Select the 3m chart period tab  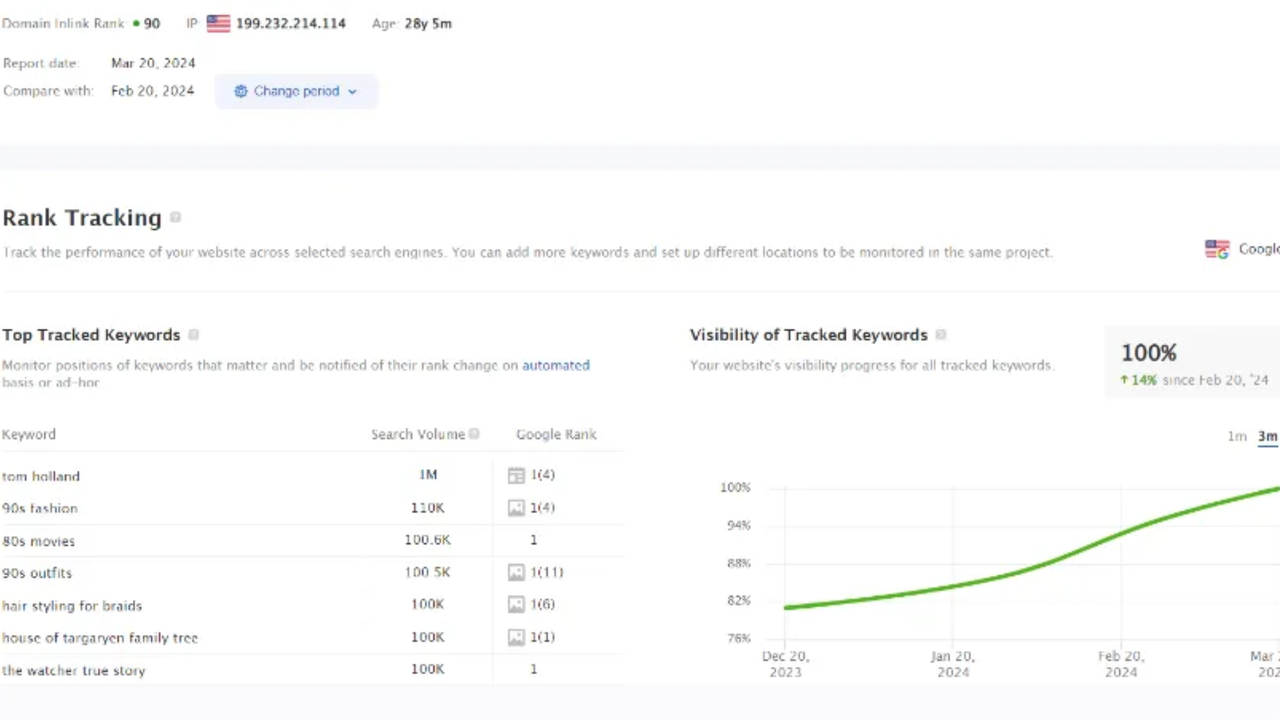click(x=1267, y=436)
